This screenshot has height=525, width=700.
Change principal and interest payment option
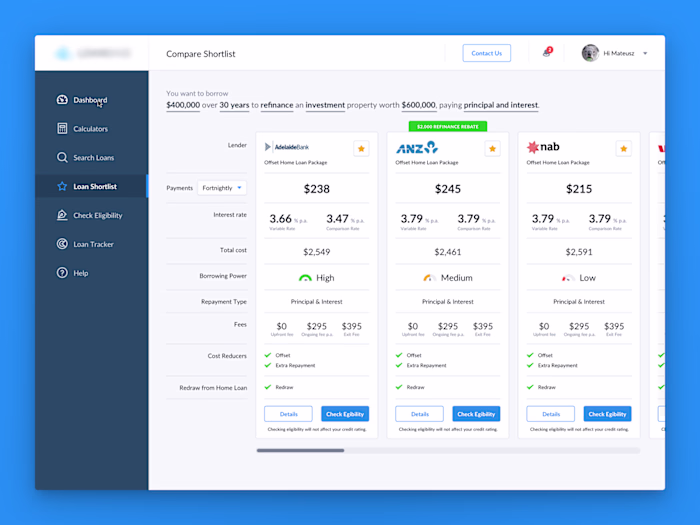501,105
